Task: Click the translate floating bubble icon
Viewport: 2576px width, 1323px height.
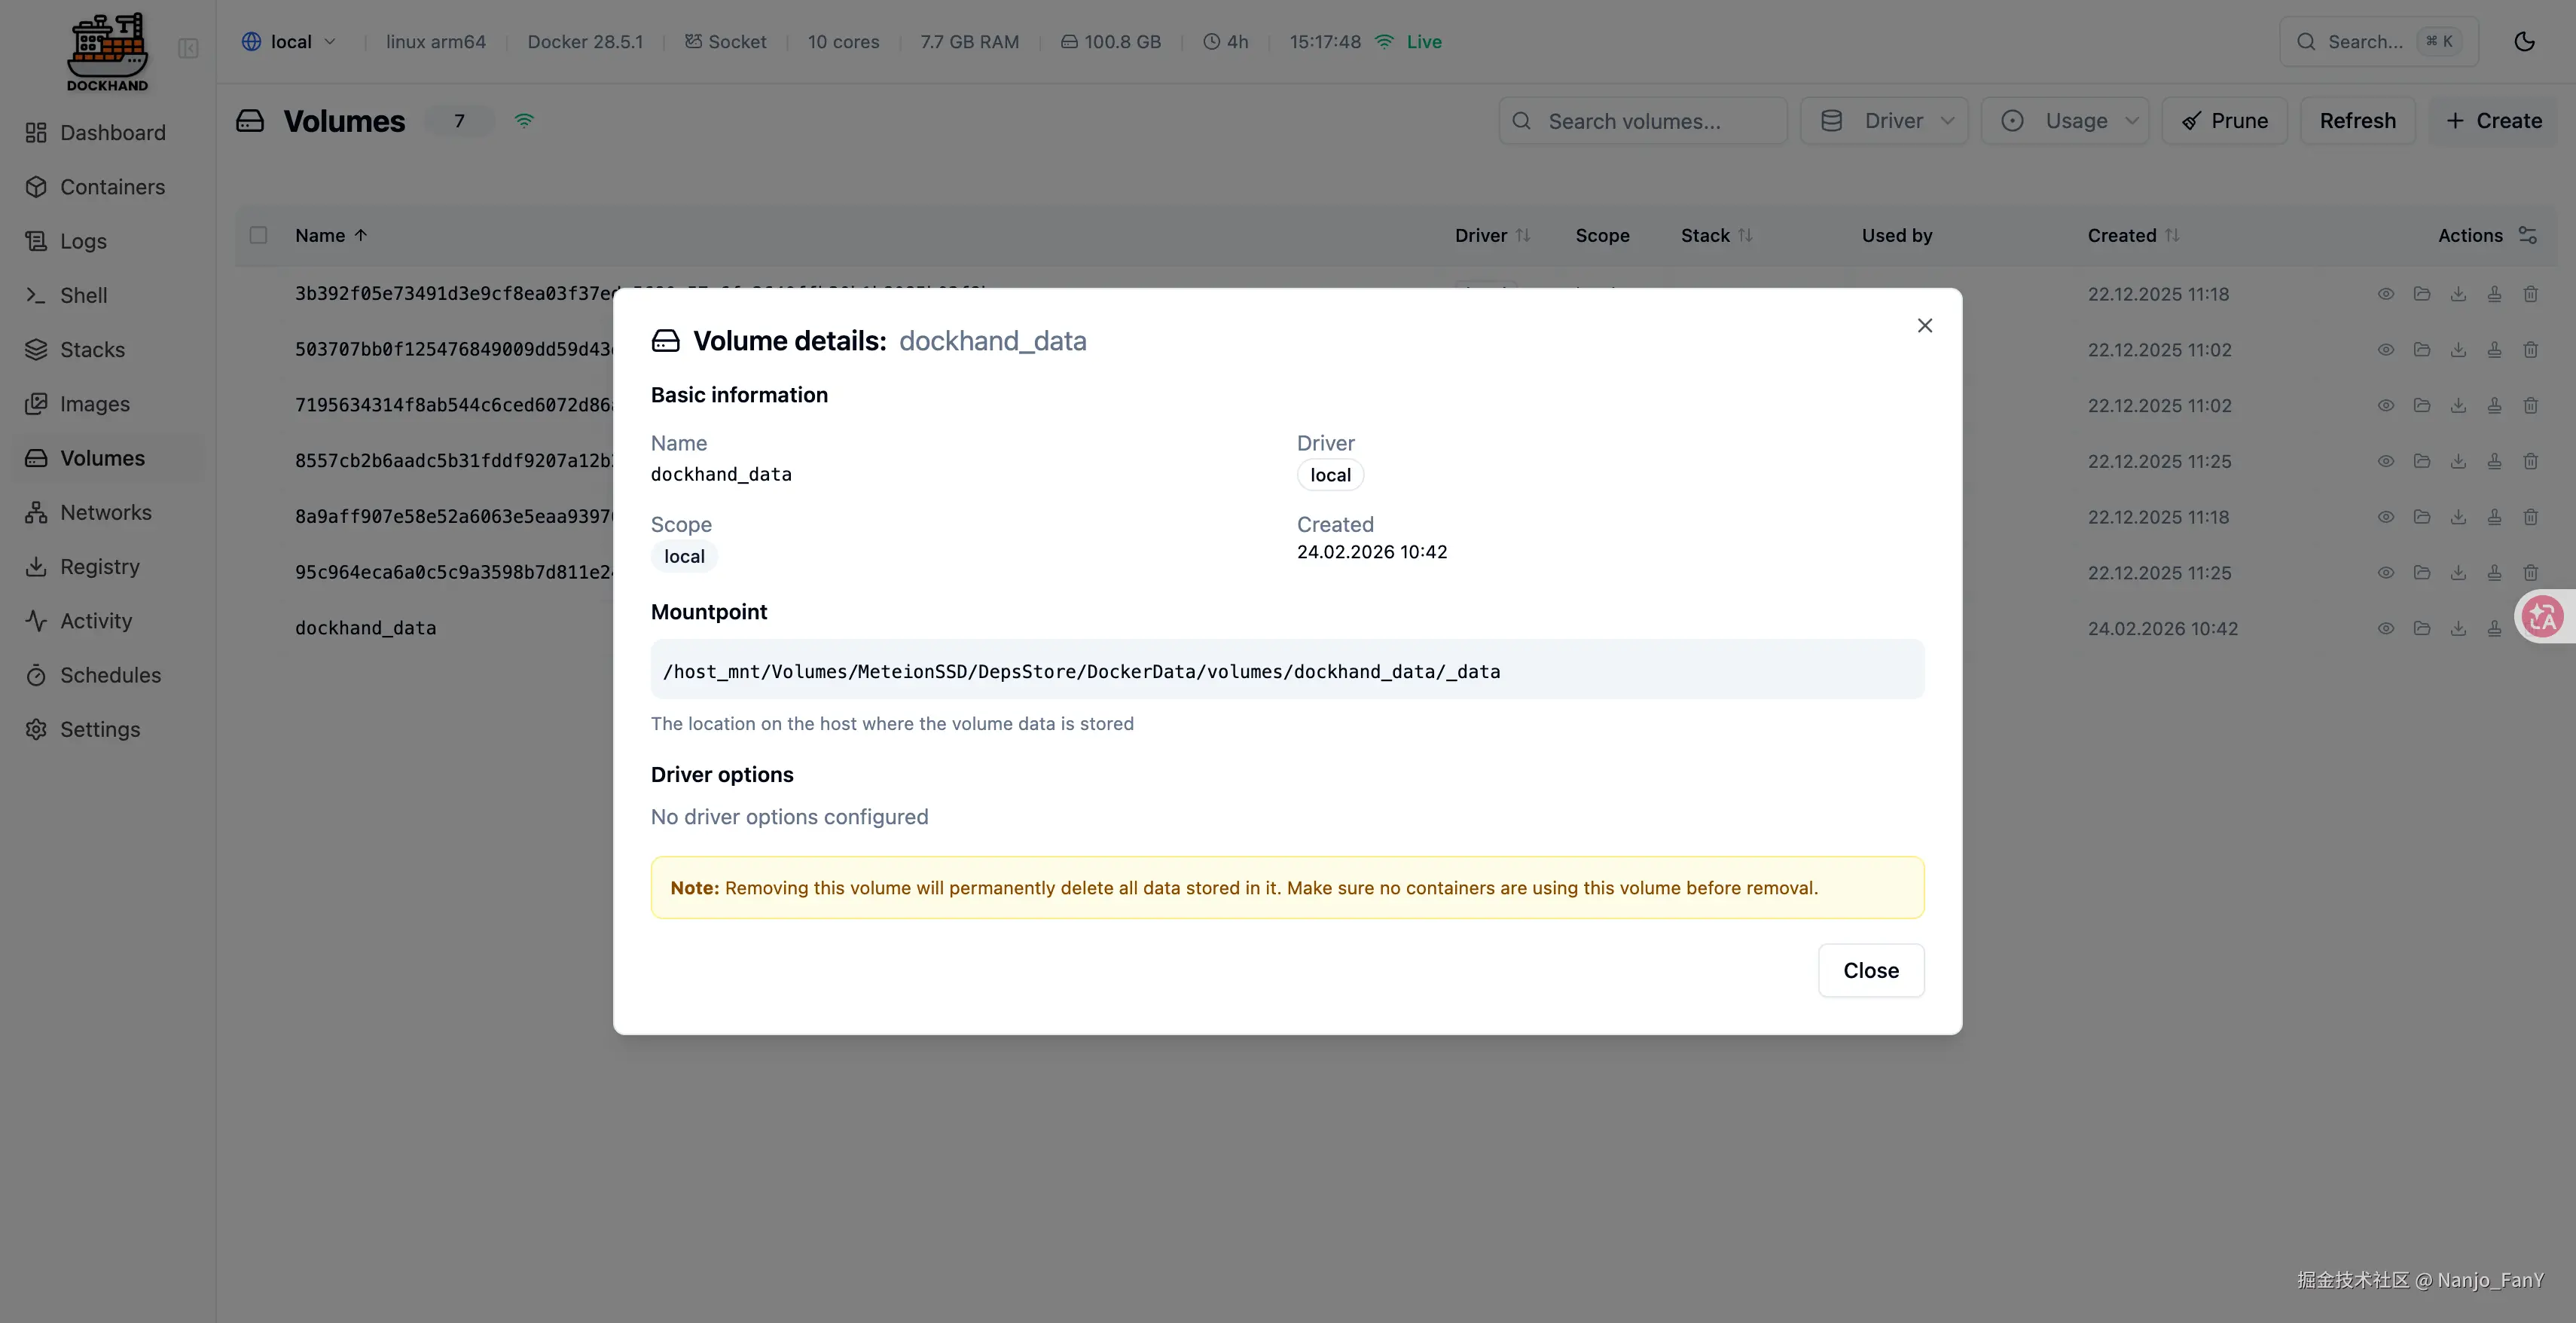Action: (x=2542, y=616)
